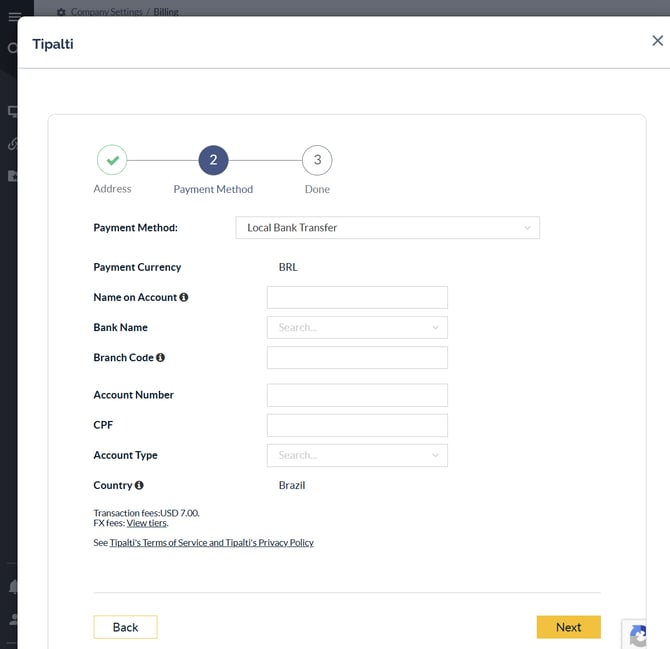This screenshot has width=670, height=649.
Task: Open the hamburger menu in the sidebar
Action: click(14, 17)
